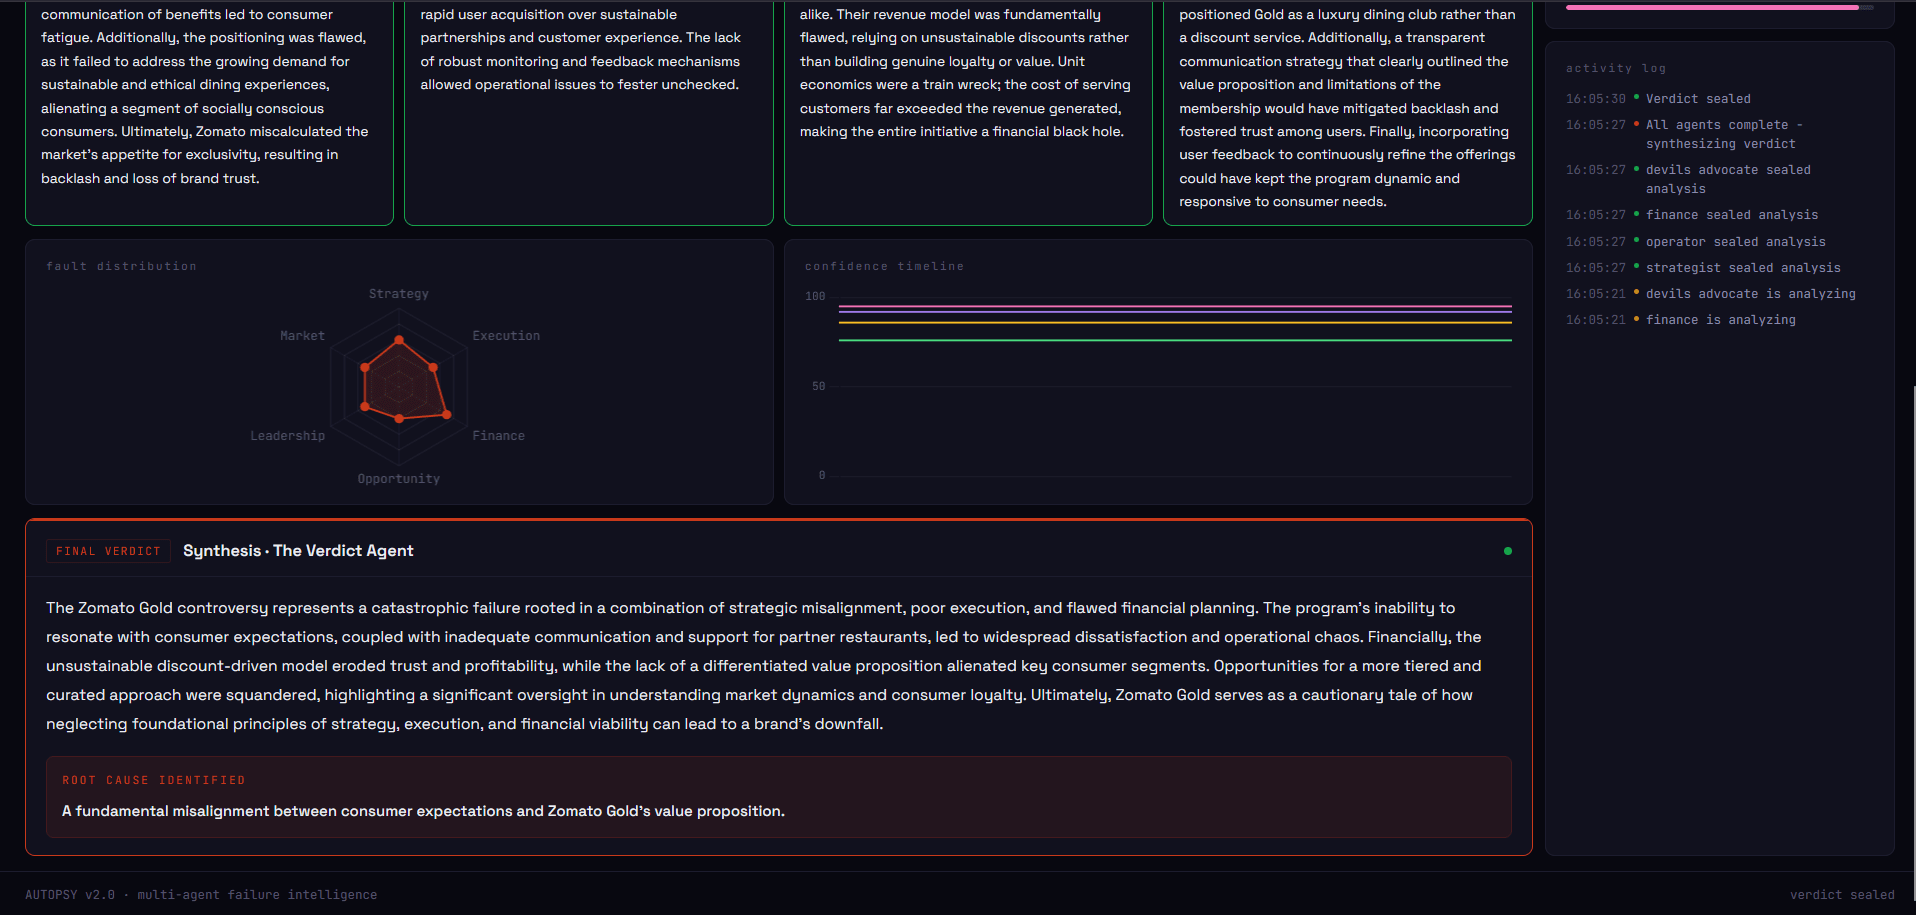This screenshot has width=1916, height=915.
Task: Click the card text about flawed revenue model
Action: click(966, 73)
